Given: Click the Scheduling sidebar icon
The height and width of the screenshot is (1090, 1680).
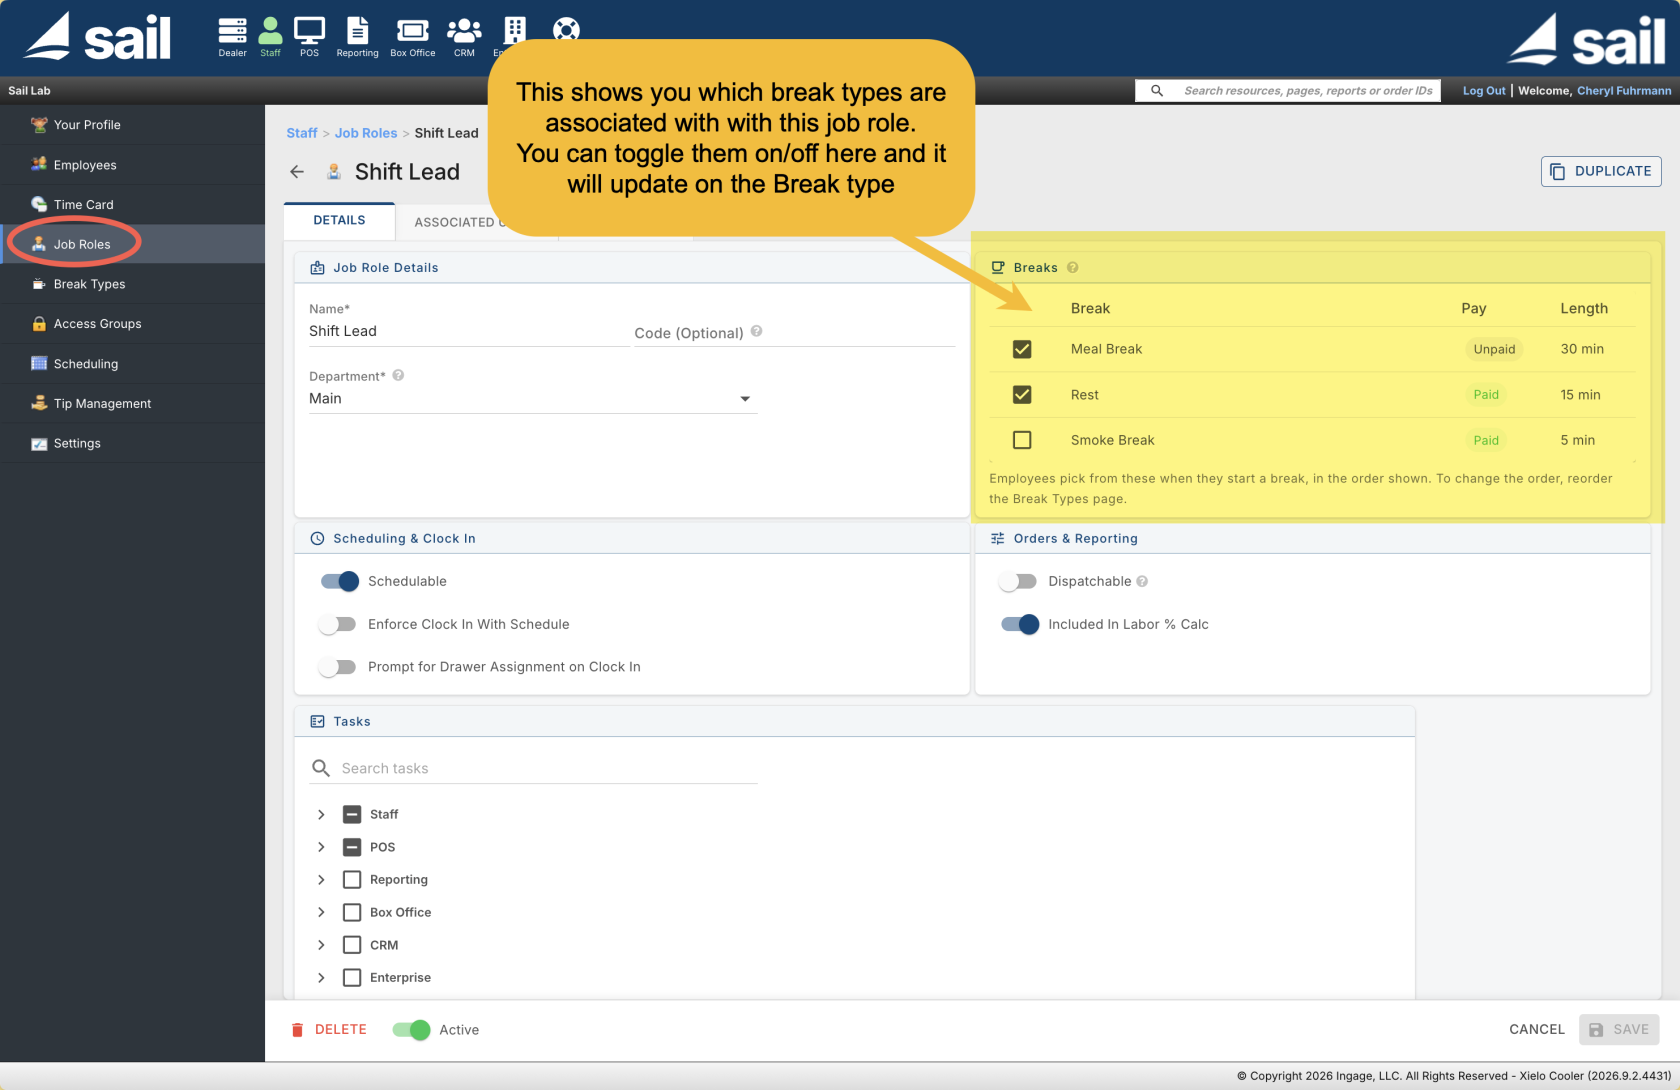Looking at the screenshot, I should point(39,364).
